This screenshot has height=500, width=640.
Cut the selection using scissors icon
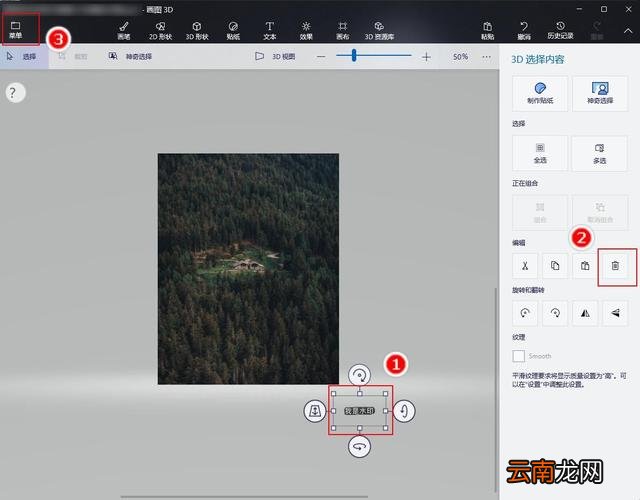pyautogui.click(x=525, y=266)
